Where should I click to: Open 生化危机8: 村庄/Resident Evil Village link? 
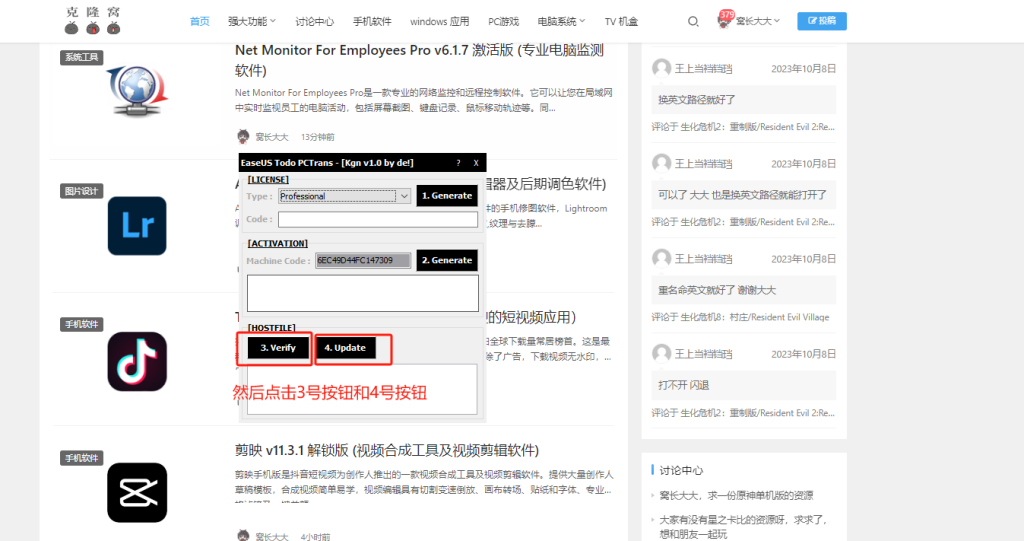pyautogui.click(x=755, y=317)
